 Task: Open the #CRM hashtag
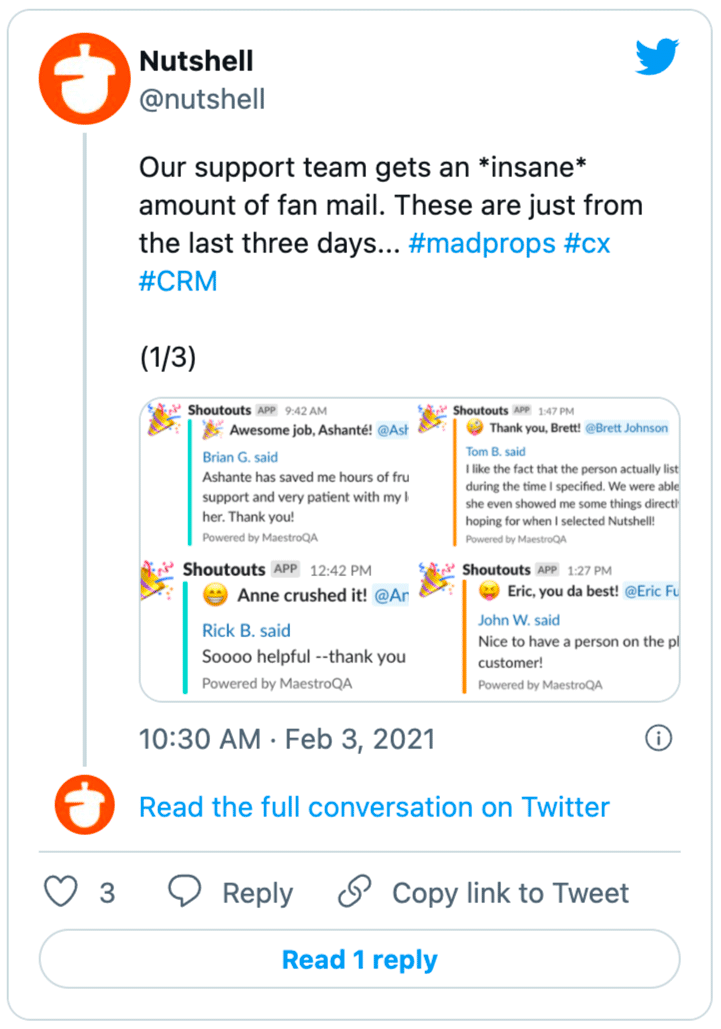click(x=178, y=281)
